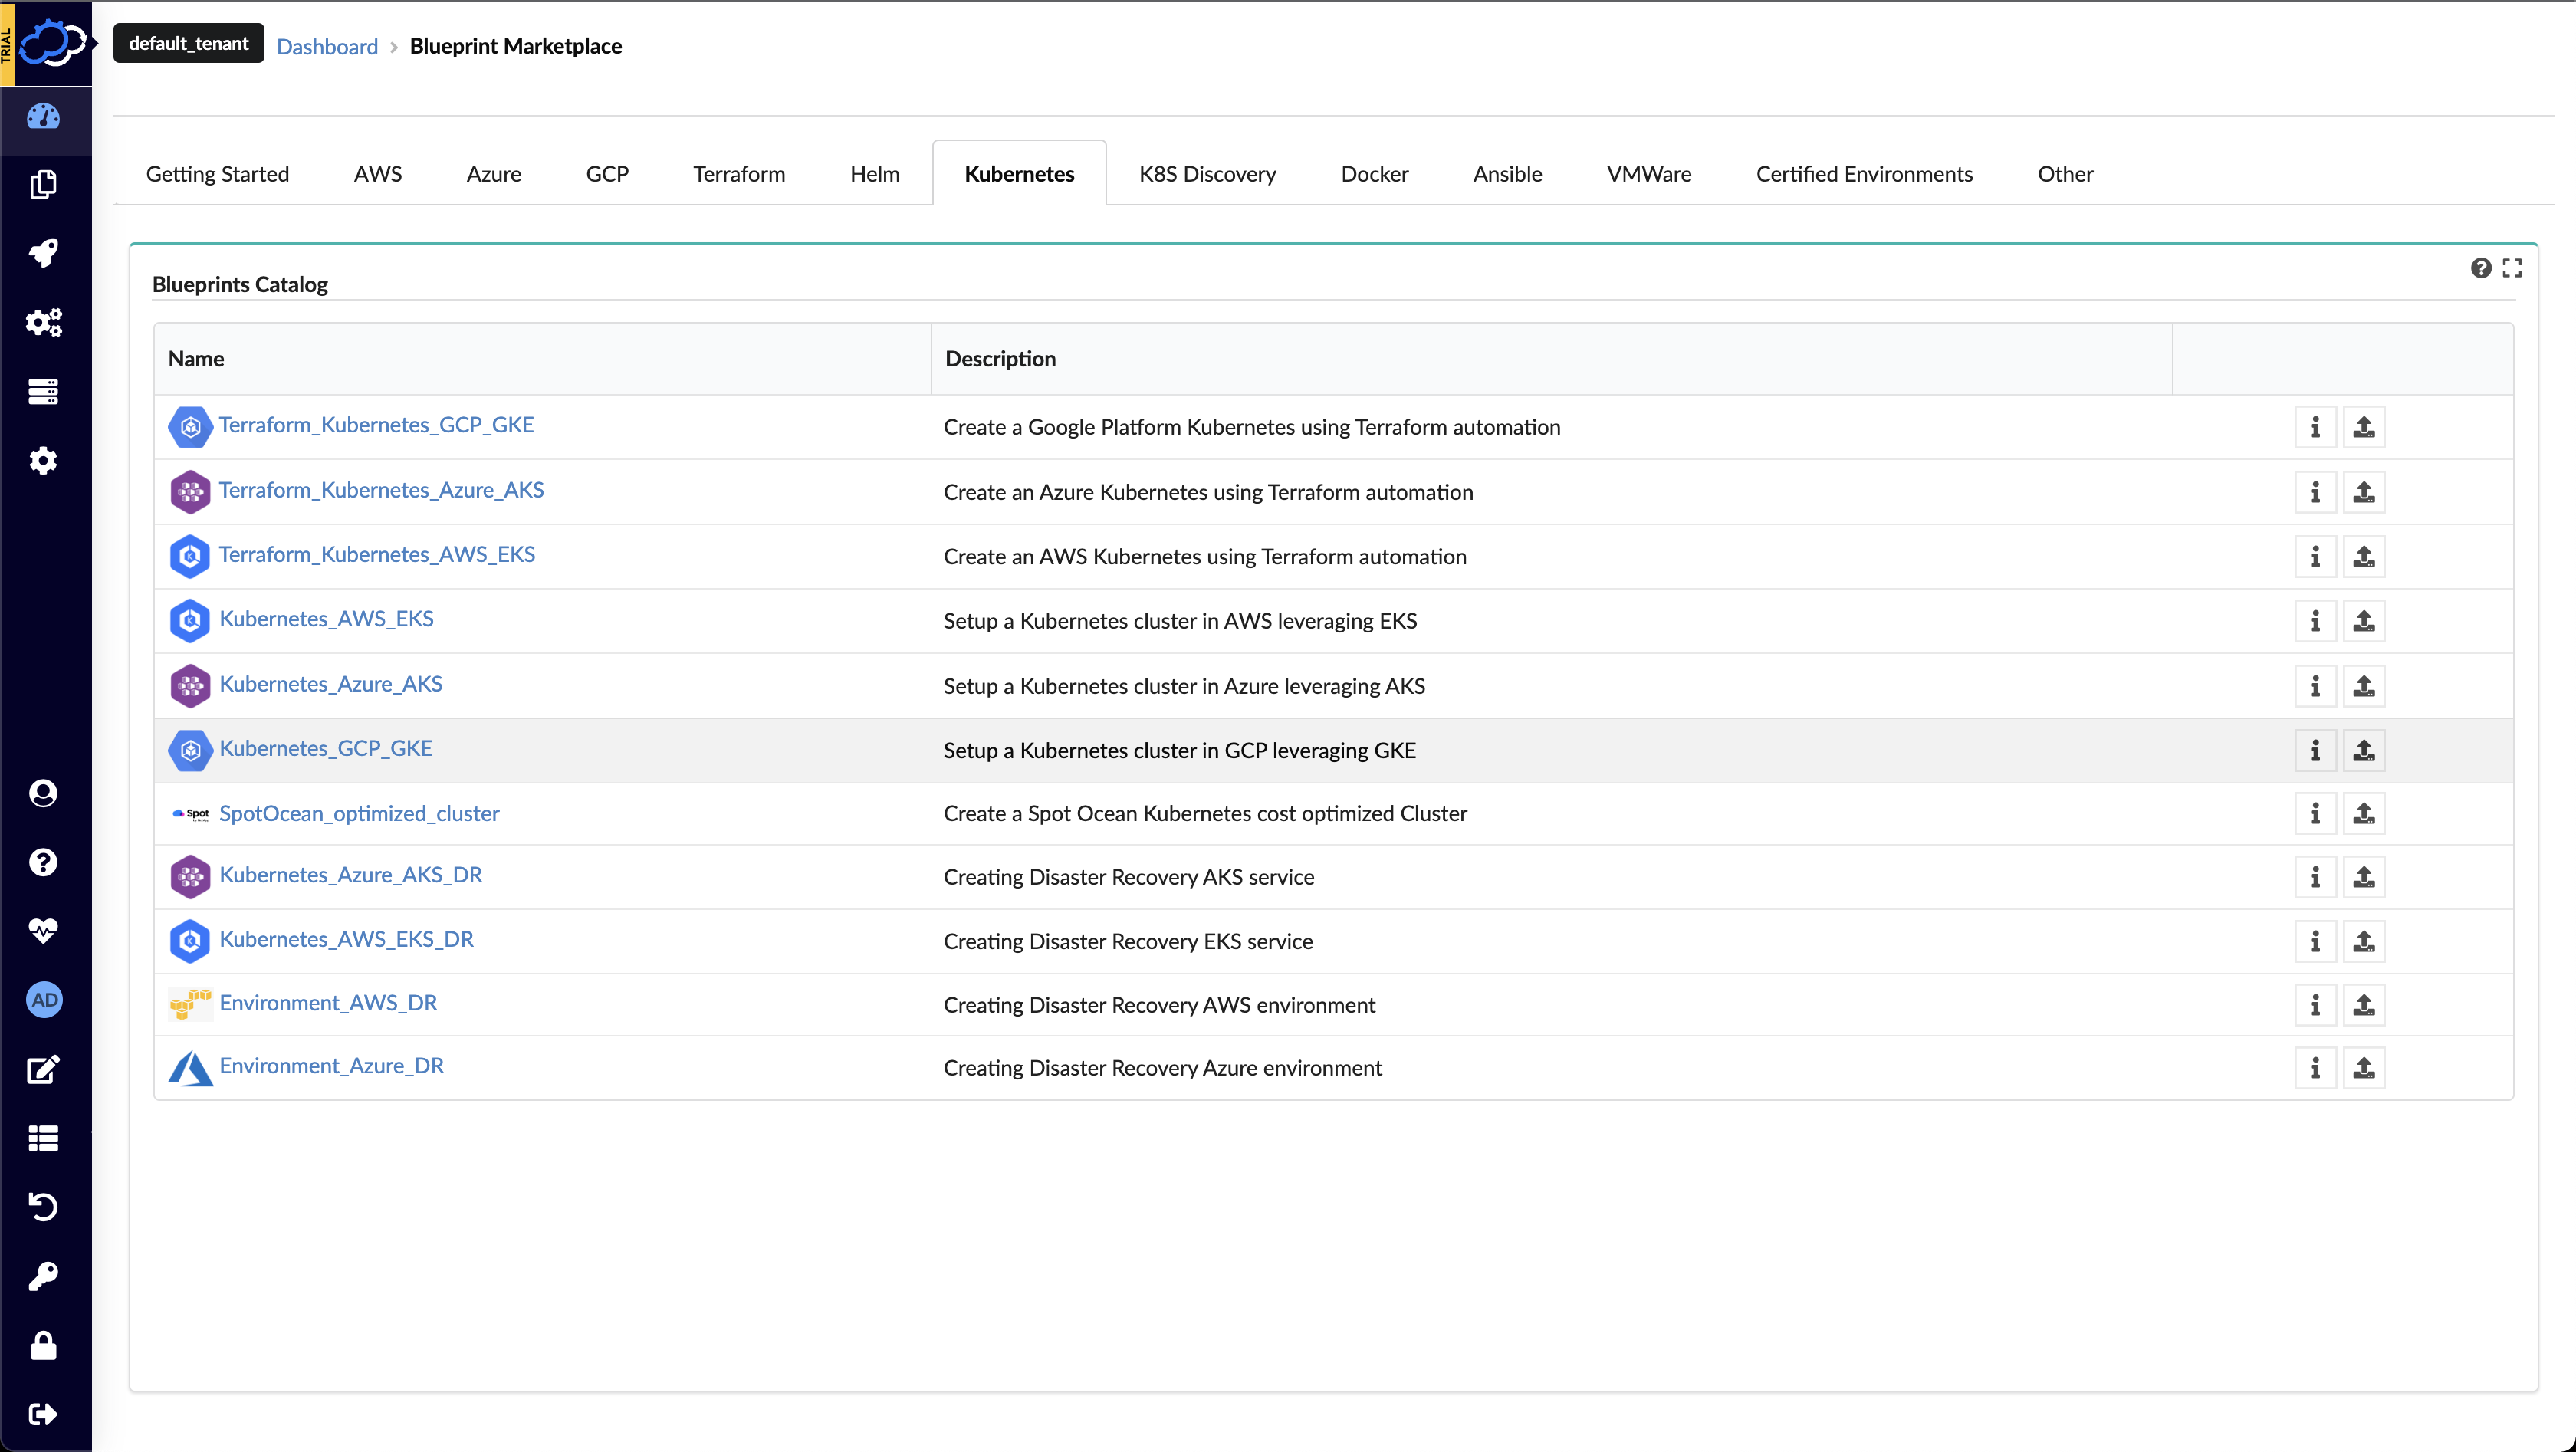Open the list template icon in sidebar

43,1138
